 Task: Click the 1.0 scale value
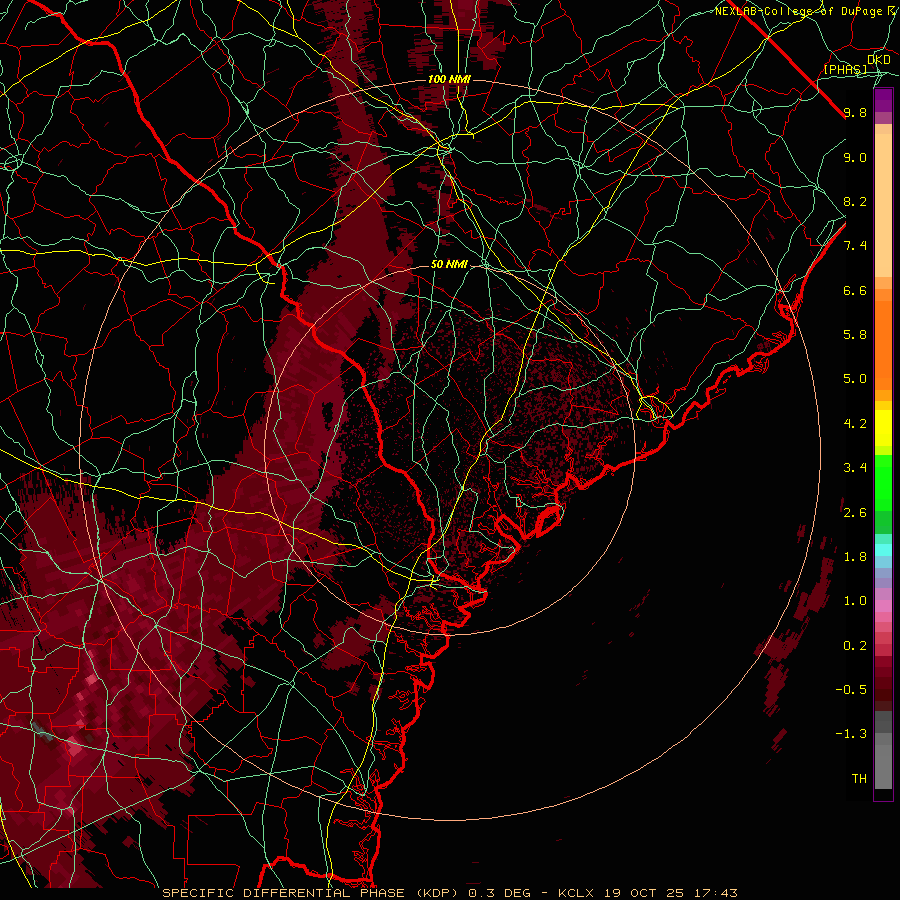pos(855,601)
